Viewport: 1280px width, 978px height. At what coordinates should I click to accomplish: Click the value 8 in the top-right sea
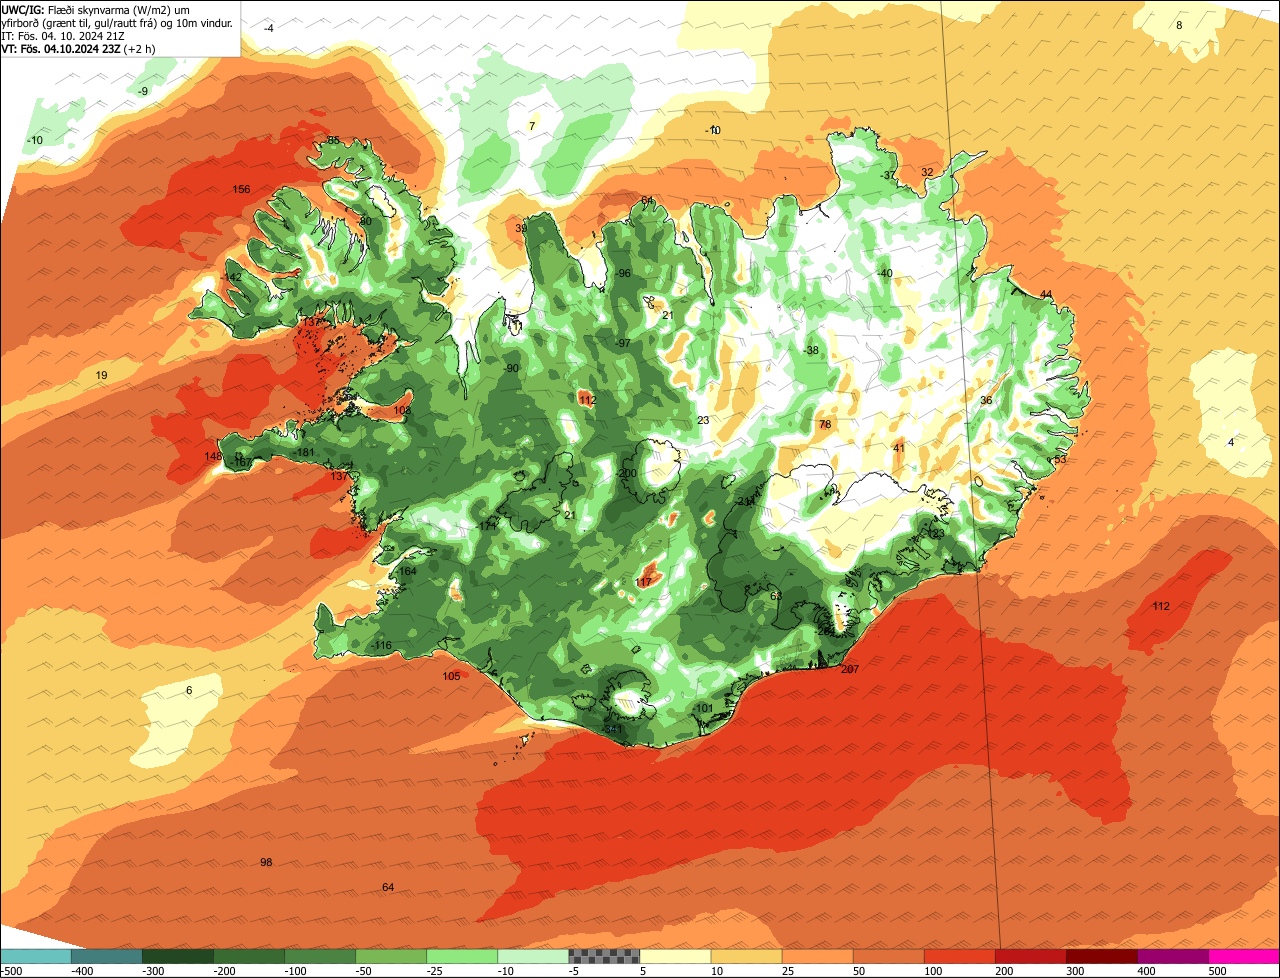1179,25
